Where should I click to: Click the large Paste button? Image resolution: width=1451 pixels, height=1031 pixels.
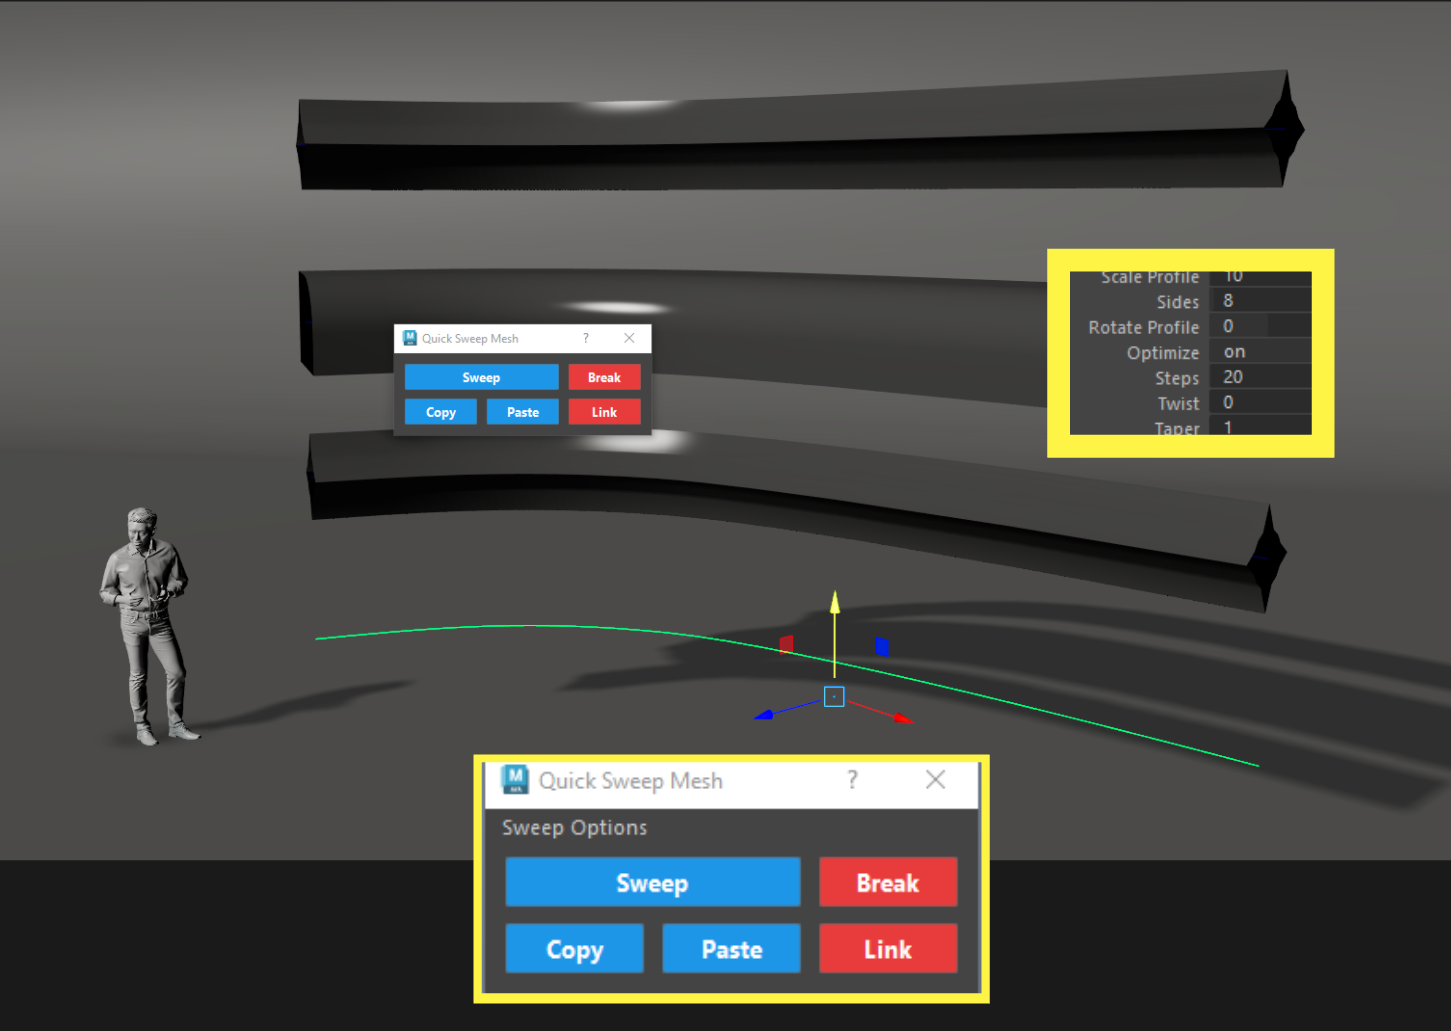click(x=731, y=949)
